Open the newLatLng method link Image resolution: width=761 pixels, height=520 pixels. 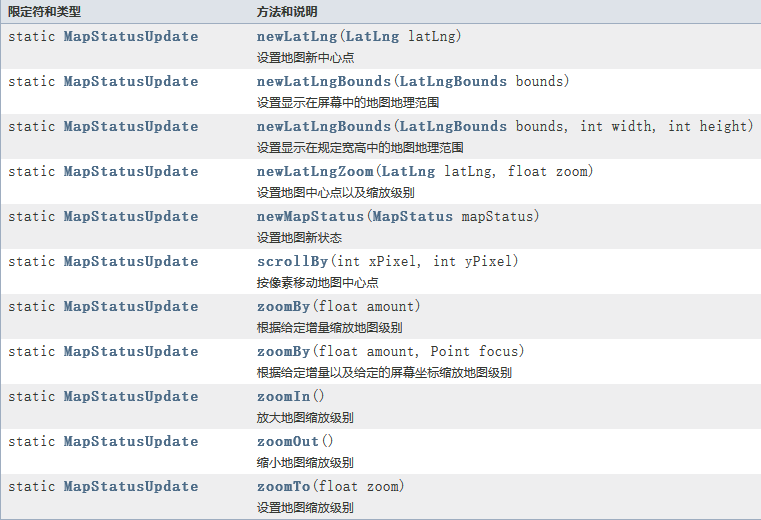click(297, 36)
